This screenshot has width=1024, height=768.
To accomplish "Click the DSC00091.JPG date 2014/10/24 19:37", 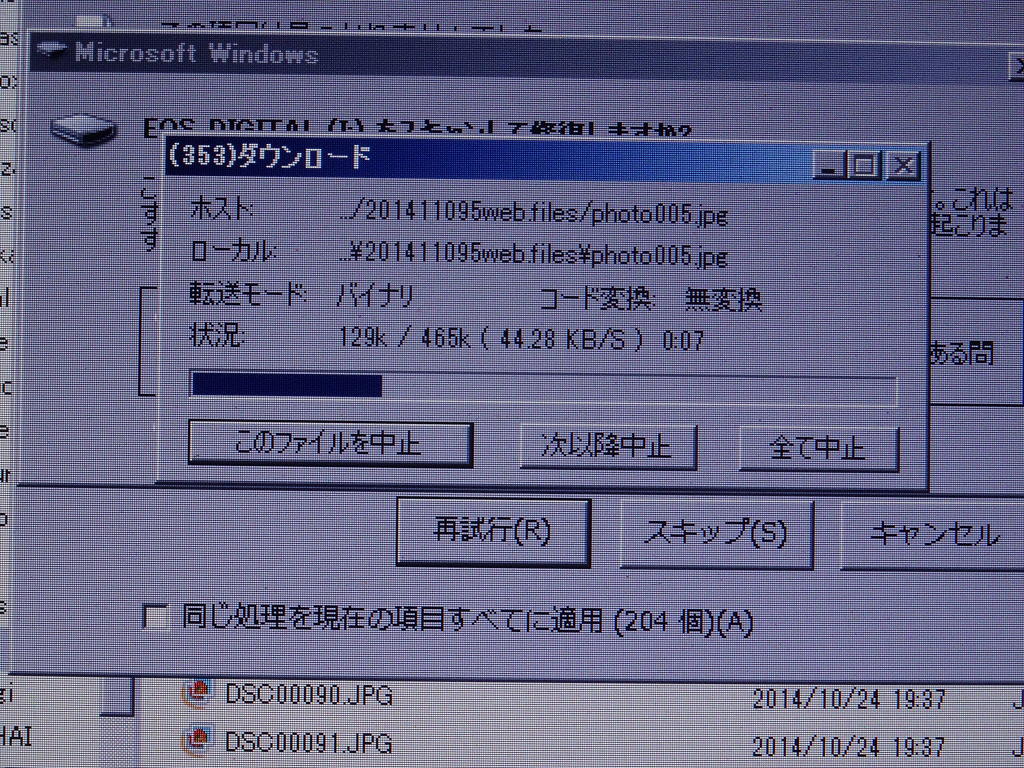I will 848,746.
